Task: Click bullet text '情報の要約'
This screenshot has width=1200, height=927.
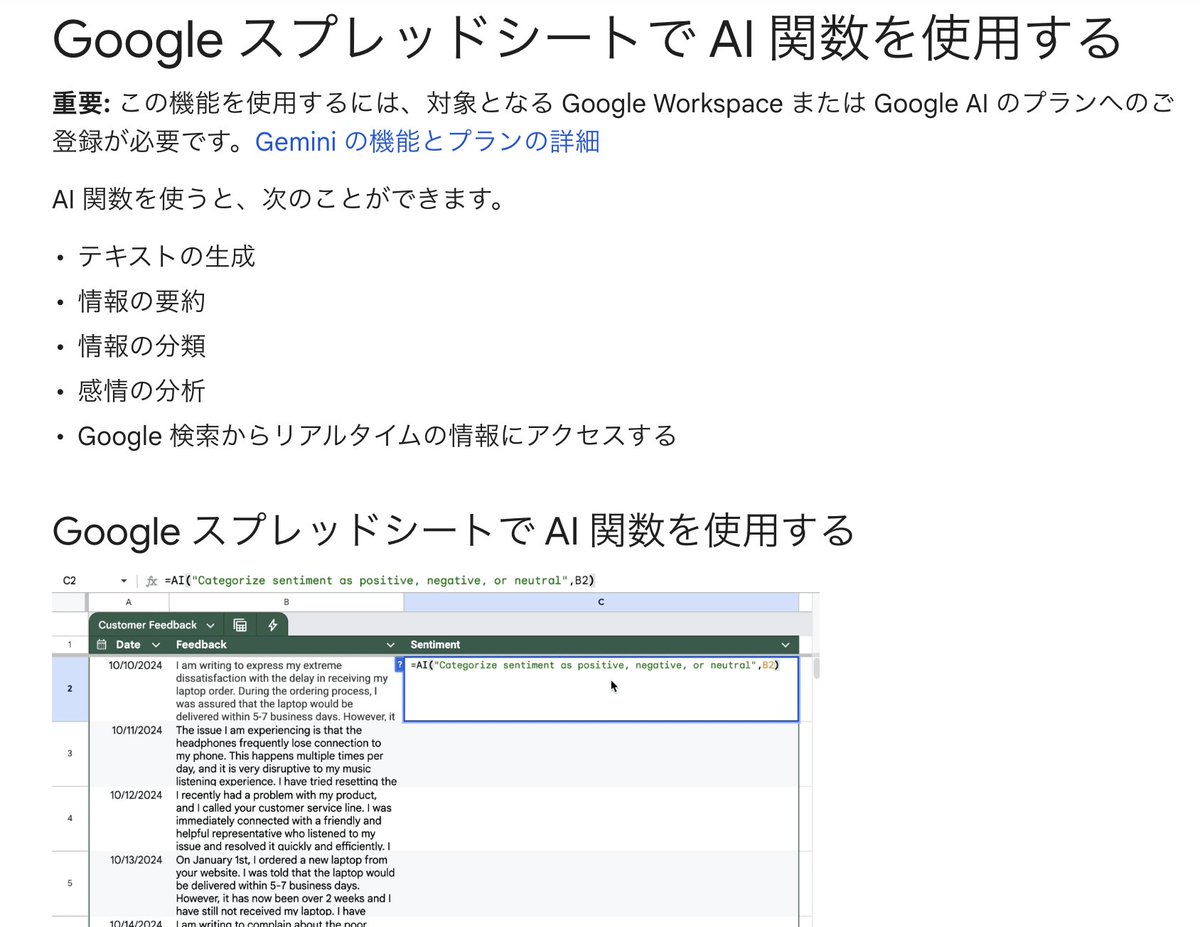Action: coord(142,301)
